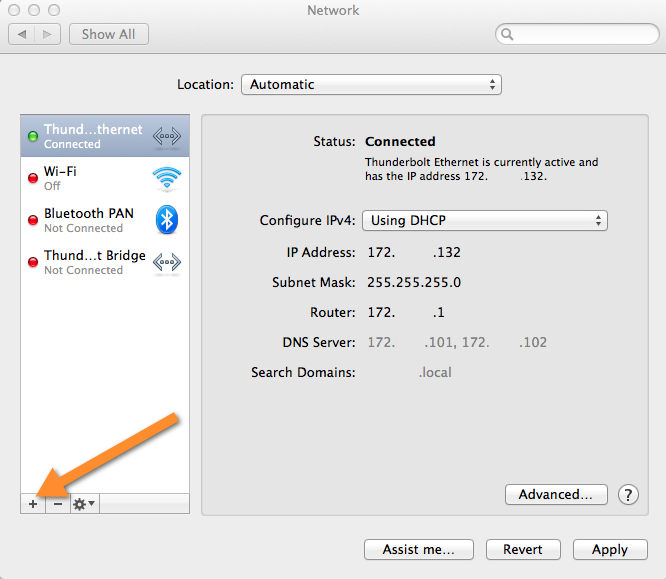Select Bluetooth PAN in the service list
This screenshot has width=666, height=579.
pyautogui.click(x=90, y=220)
